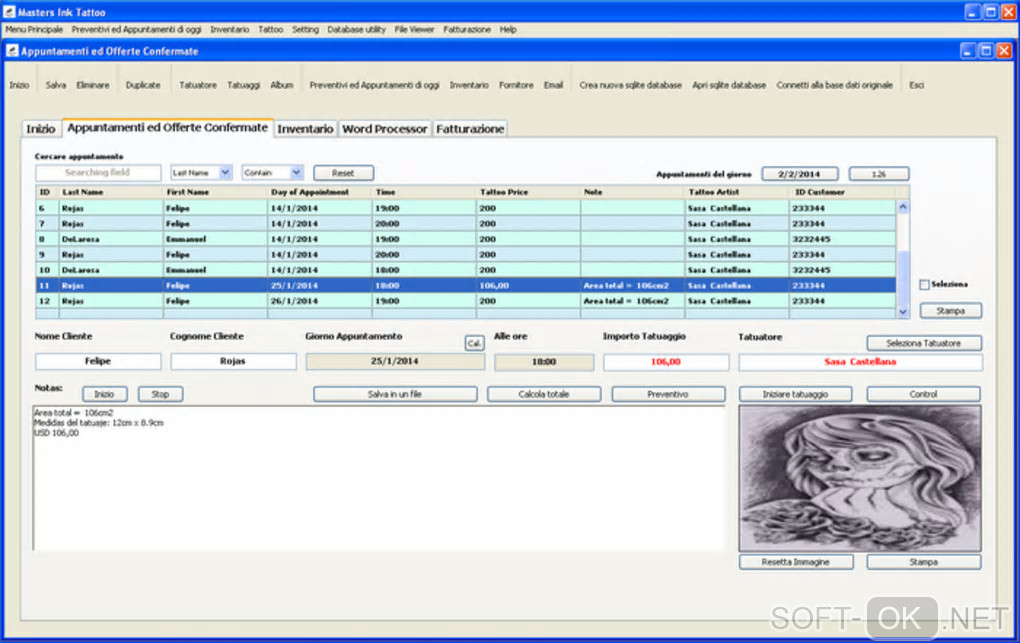
Task: Switch to the Inizio tab
Action: point(40,129)
